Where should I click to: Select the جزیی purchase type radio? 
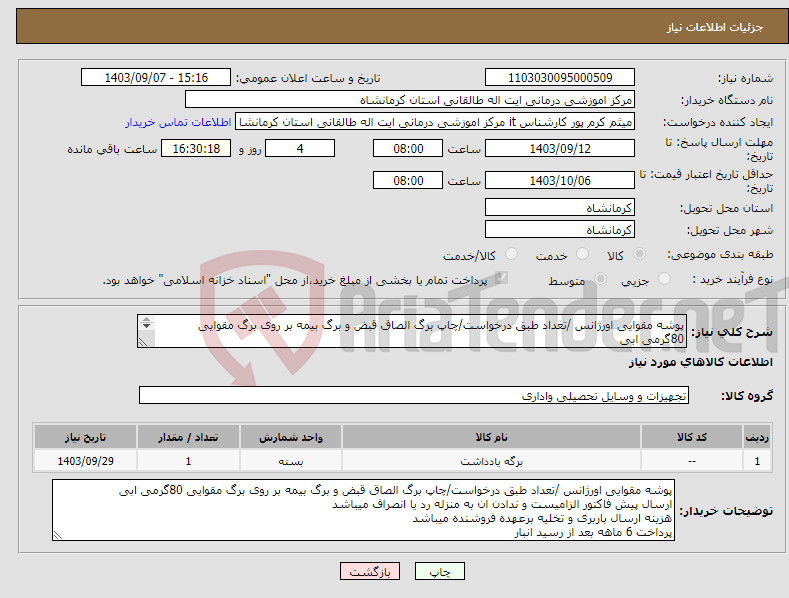[x=664, y=279]
